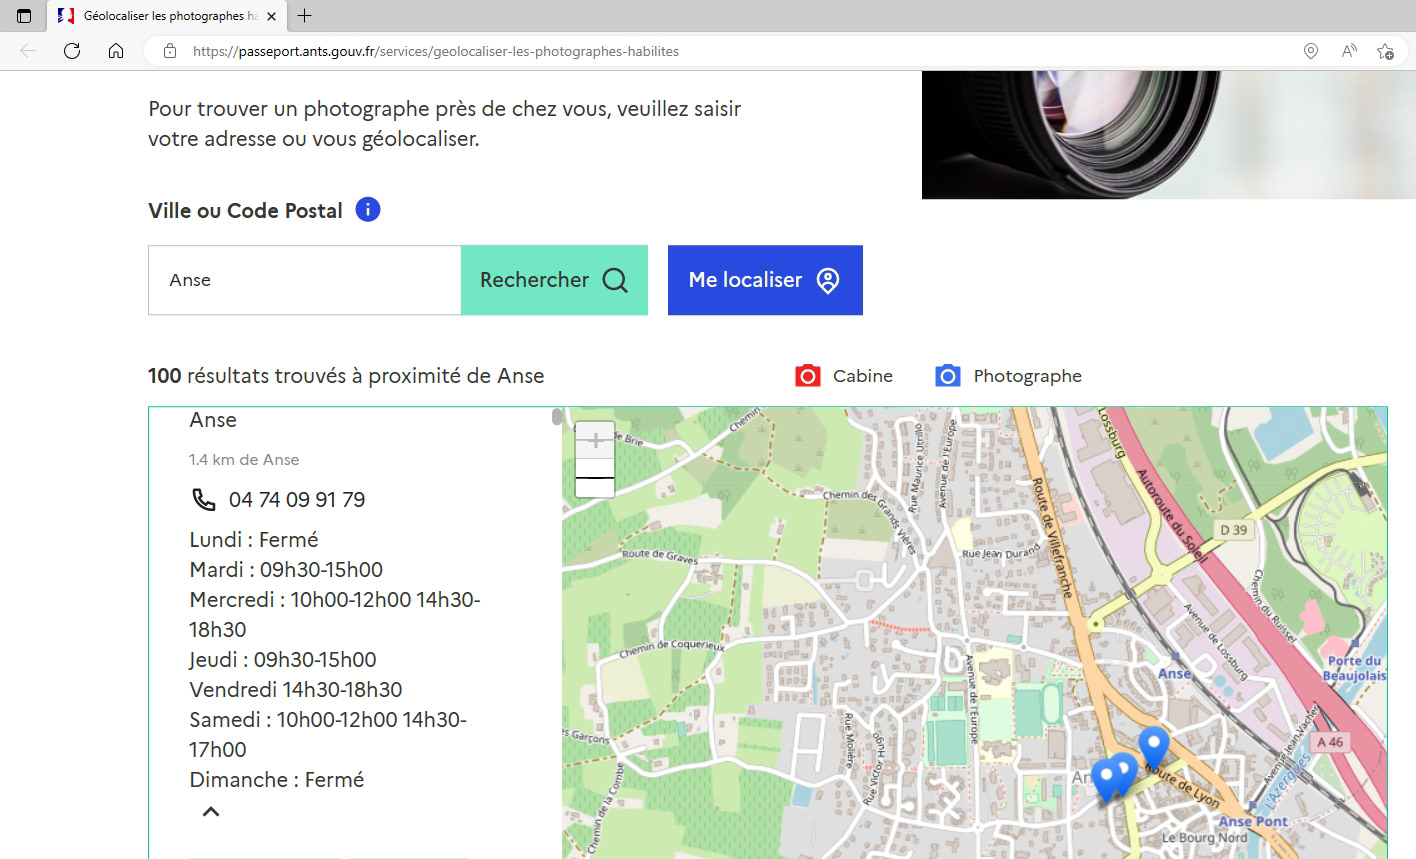Click the '1.4 km de Anse' distance text
This screenshot has height=859, width=1416.
[244, 460]
